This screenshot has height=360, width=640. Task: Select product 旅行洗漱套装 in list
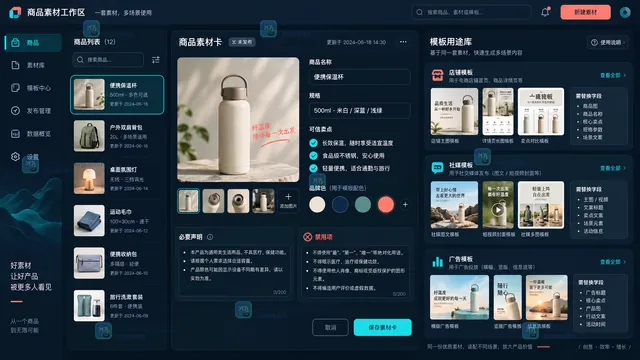click(x=117, y=306)
